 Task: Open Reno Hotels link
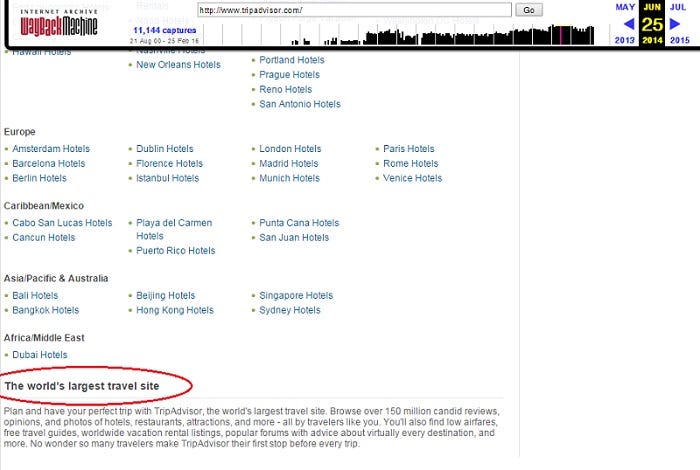click(285, 89)
